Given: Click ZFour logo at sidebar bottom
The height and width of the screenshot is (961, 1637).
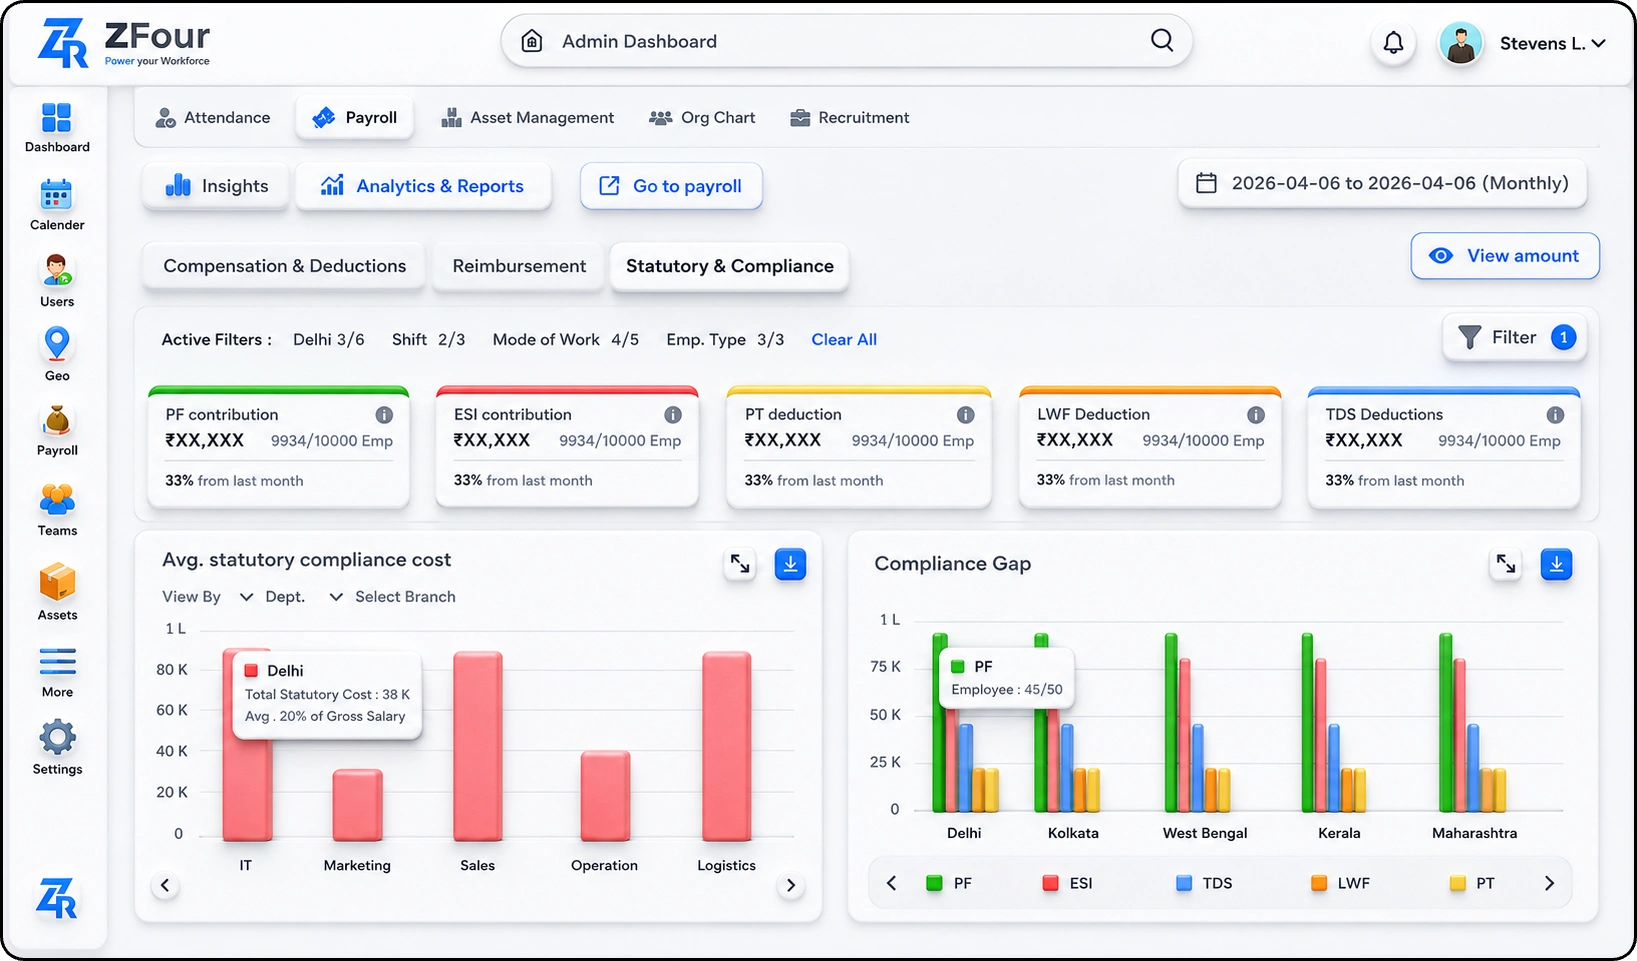Looking at the screenshot, I should click(56, 898).
